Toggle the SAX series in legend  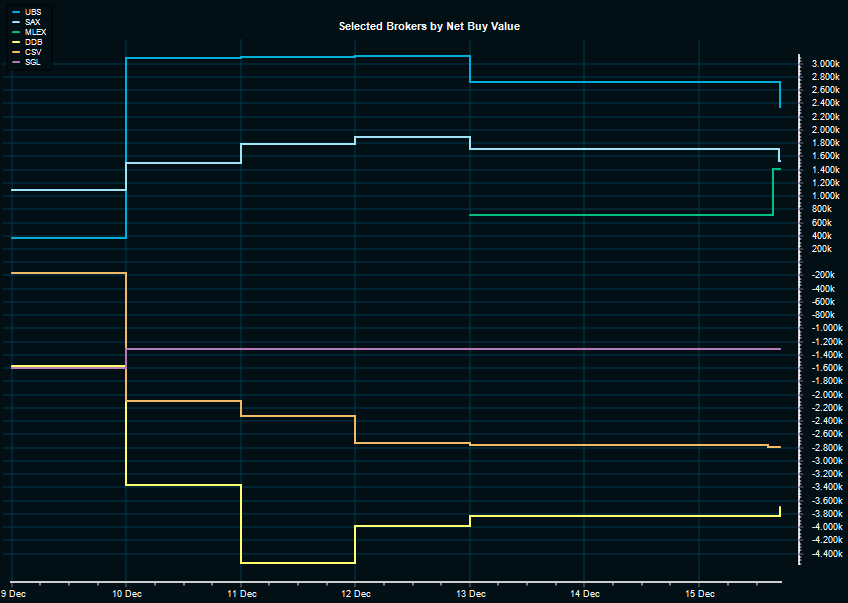point(32,22)
